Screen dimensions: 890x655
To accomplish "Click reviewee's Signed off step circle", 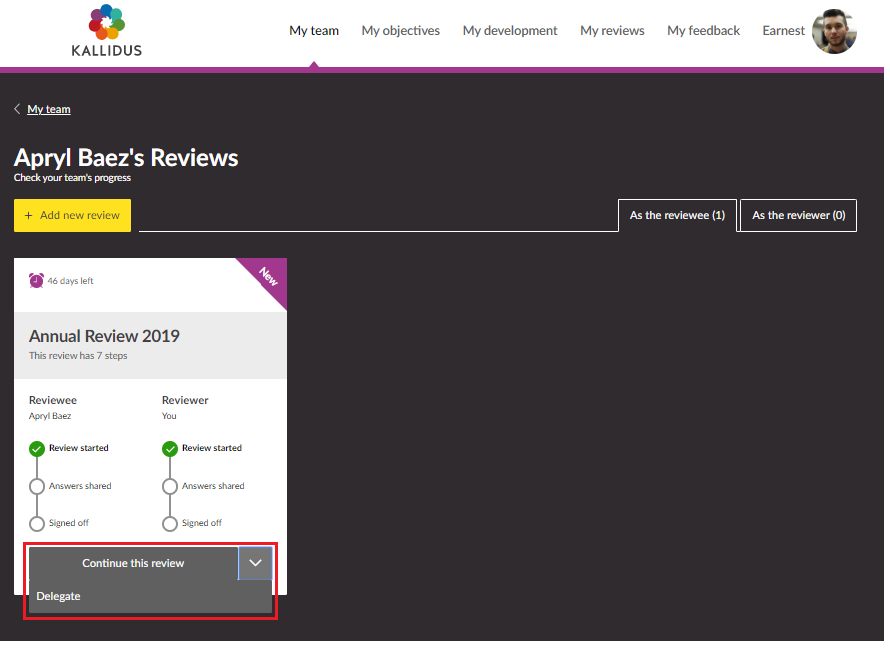I will coord(37,523).
